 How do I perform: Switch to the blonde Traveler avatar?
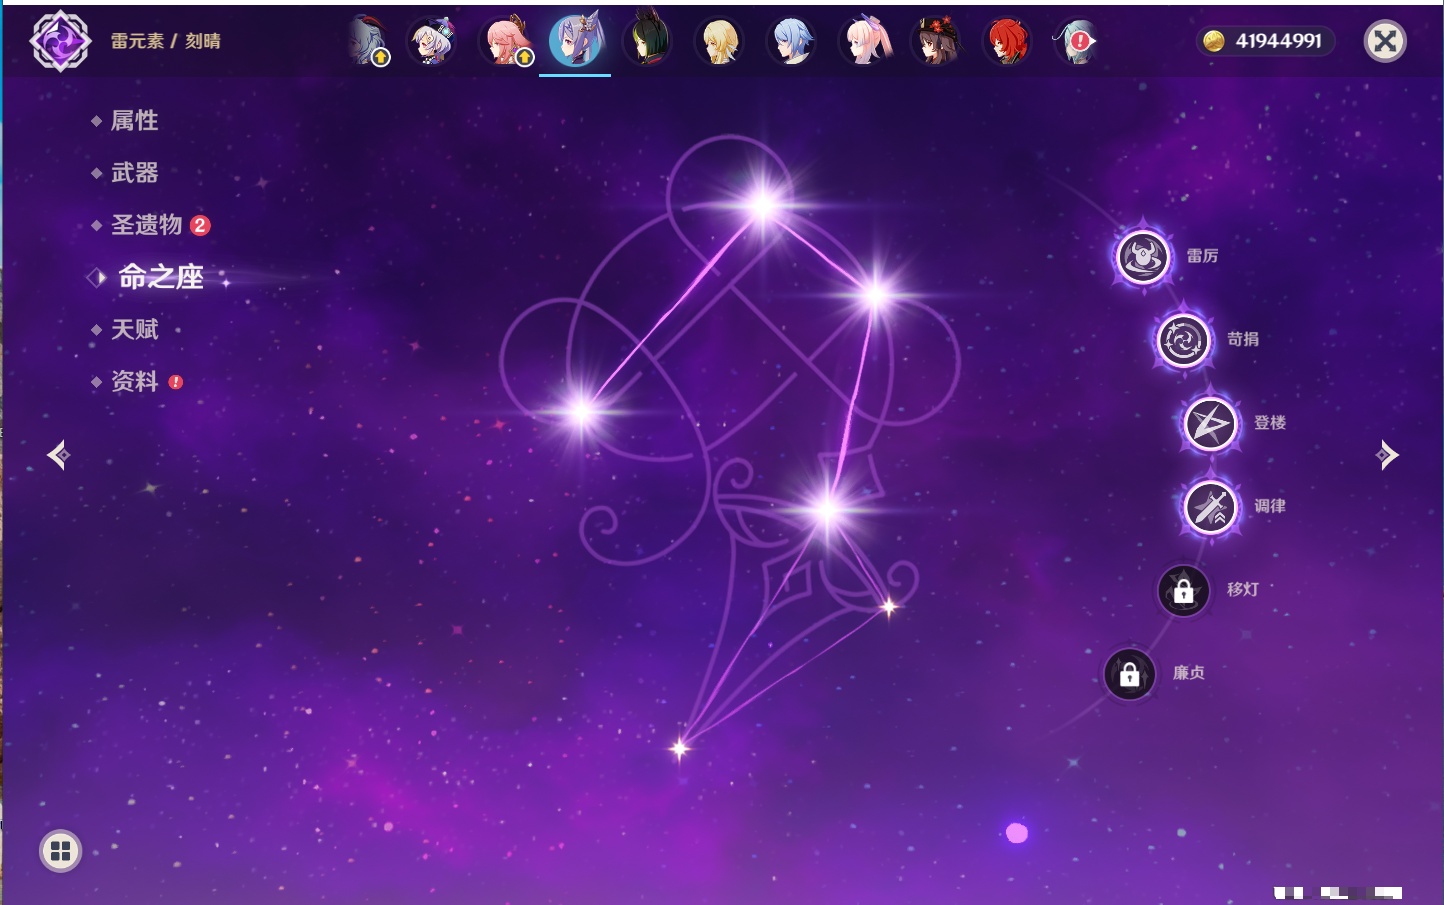click(x=719, y=41)
